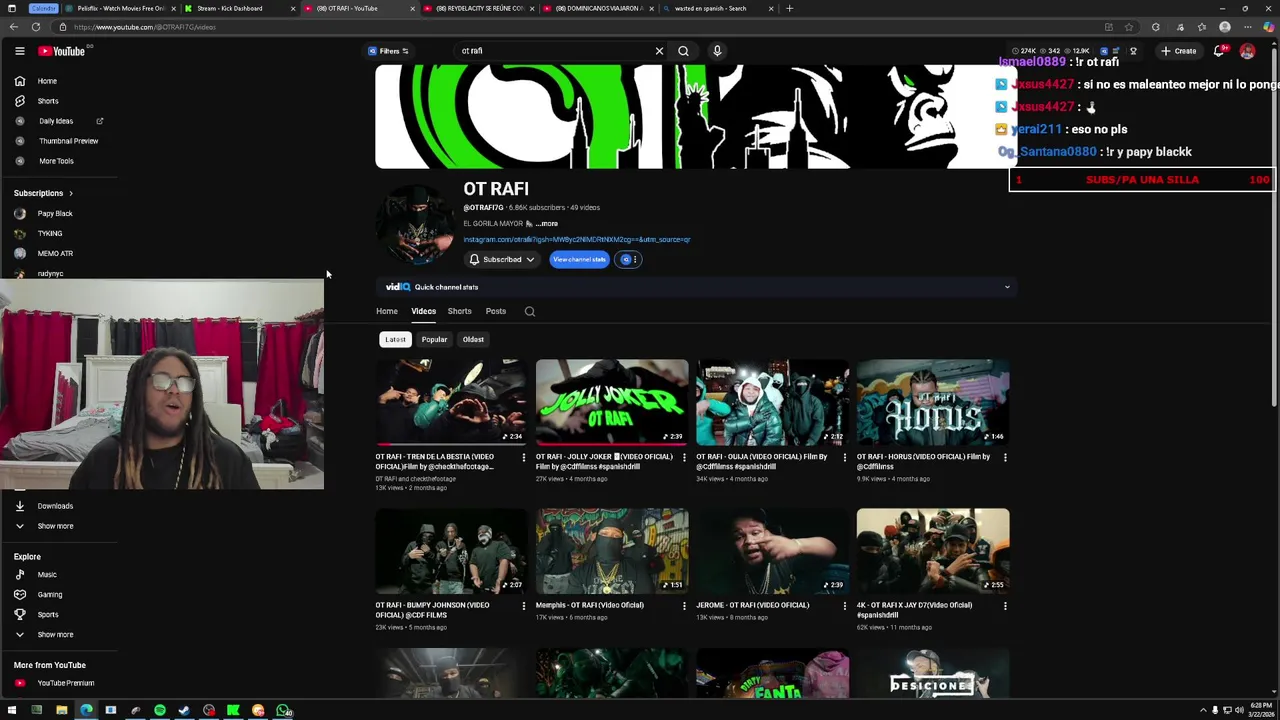1280x720 pixels.
Task: Open options for 4K OT RAFI video
Action: point(1005,605)
